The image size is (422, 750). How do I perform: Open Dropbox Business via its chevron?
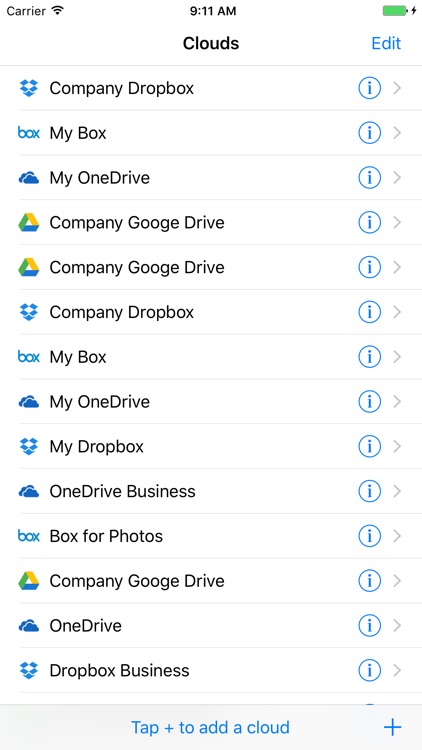(x=397, y=671)
